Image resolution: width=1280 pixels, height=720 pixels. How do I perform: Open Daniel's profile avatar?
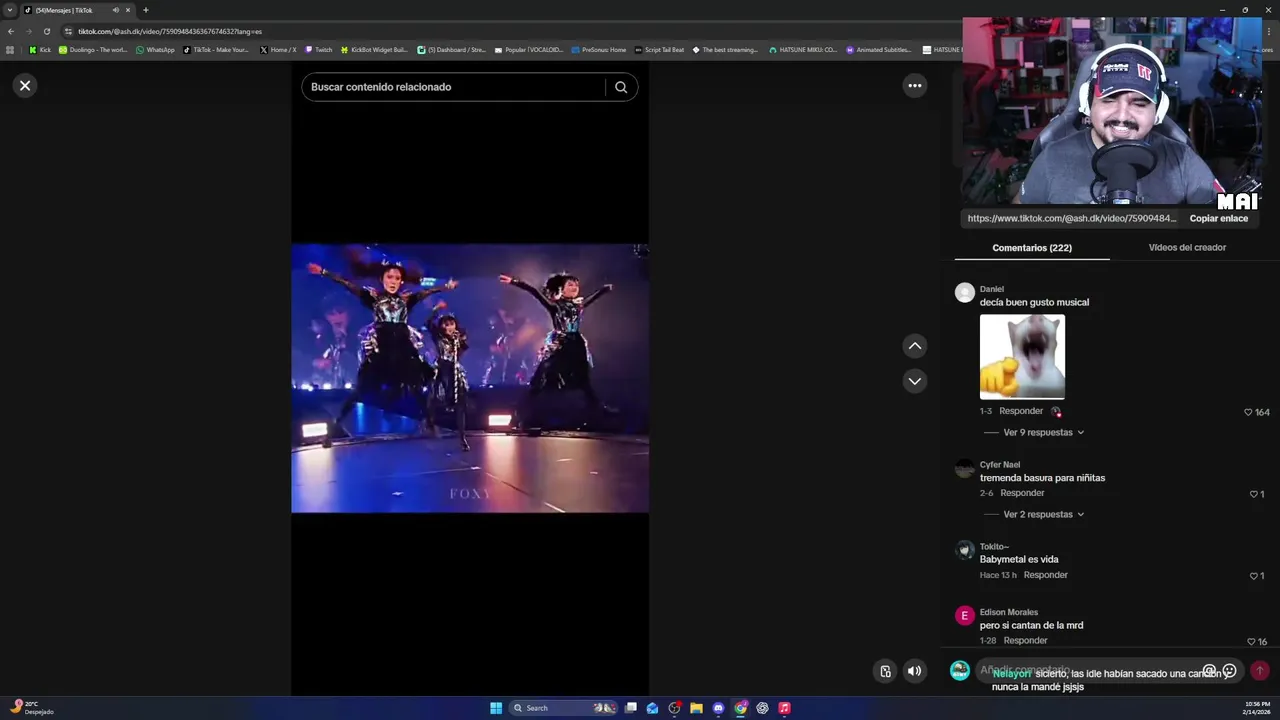964,293
